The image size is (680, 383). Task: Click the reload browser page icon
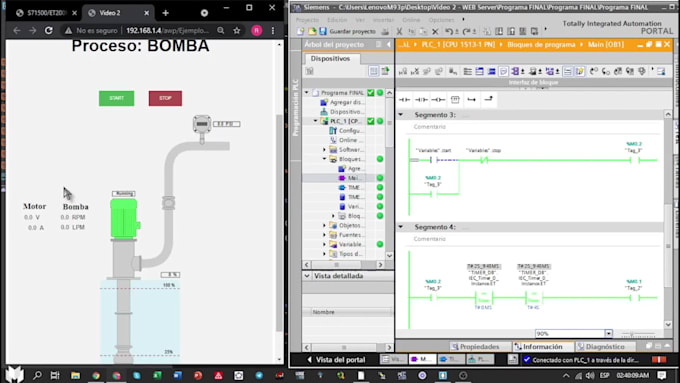click(x=49, y=30)
